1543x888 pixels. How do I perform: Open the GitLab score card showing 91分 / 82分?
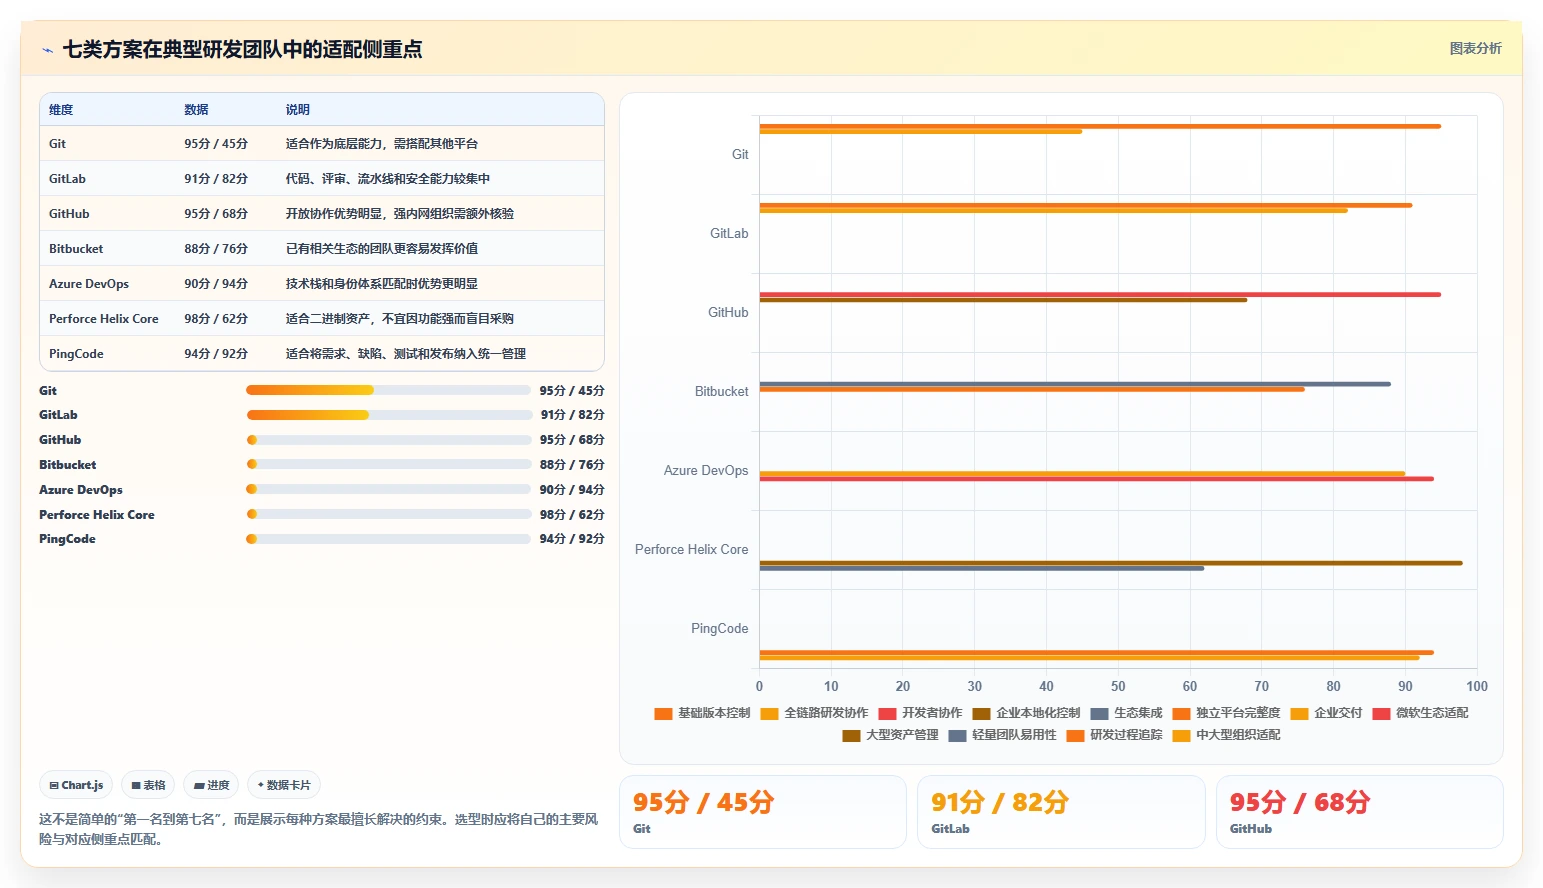coord(1061,812)
